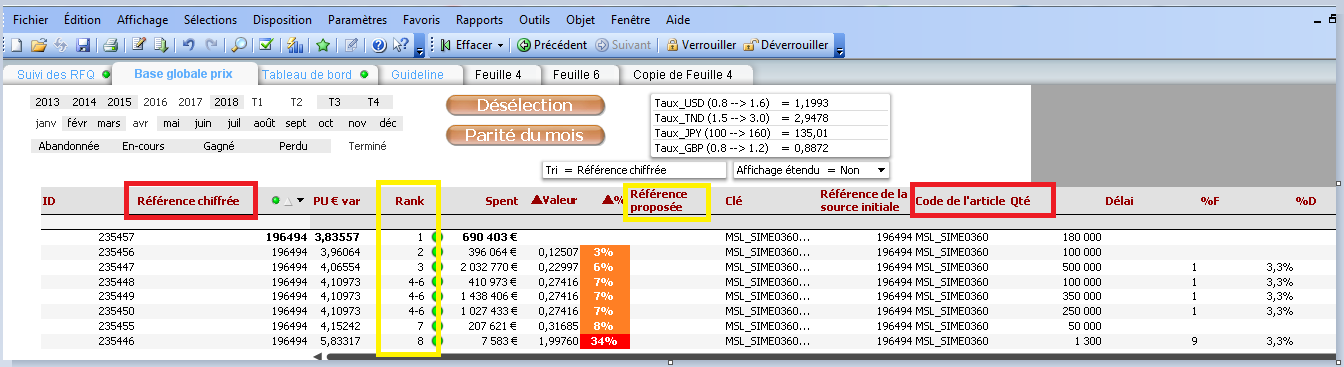Switch to the Tableau de bord tab
1344x367 pixels.
(x=313, y=75)
